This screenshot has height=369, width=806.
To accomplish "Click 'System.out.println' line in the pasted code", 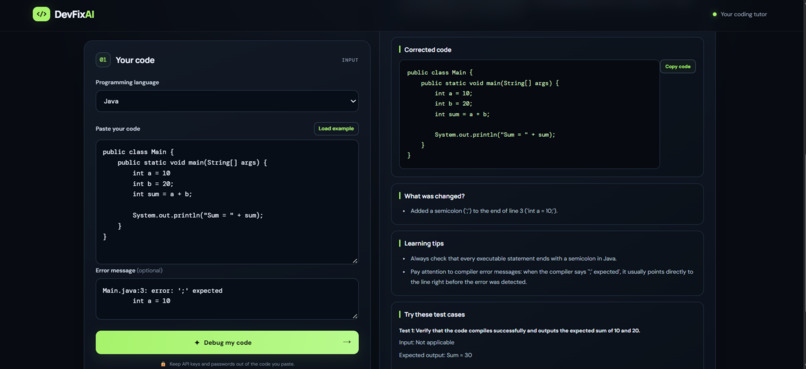I will coord(198,215).
